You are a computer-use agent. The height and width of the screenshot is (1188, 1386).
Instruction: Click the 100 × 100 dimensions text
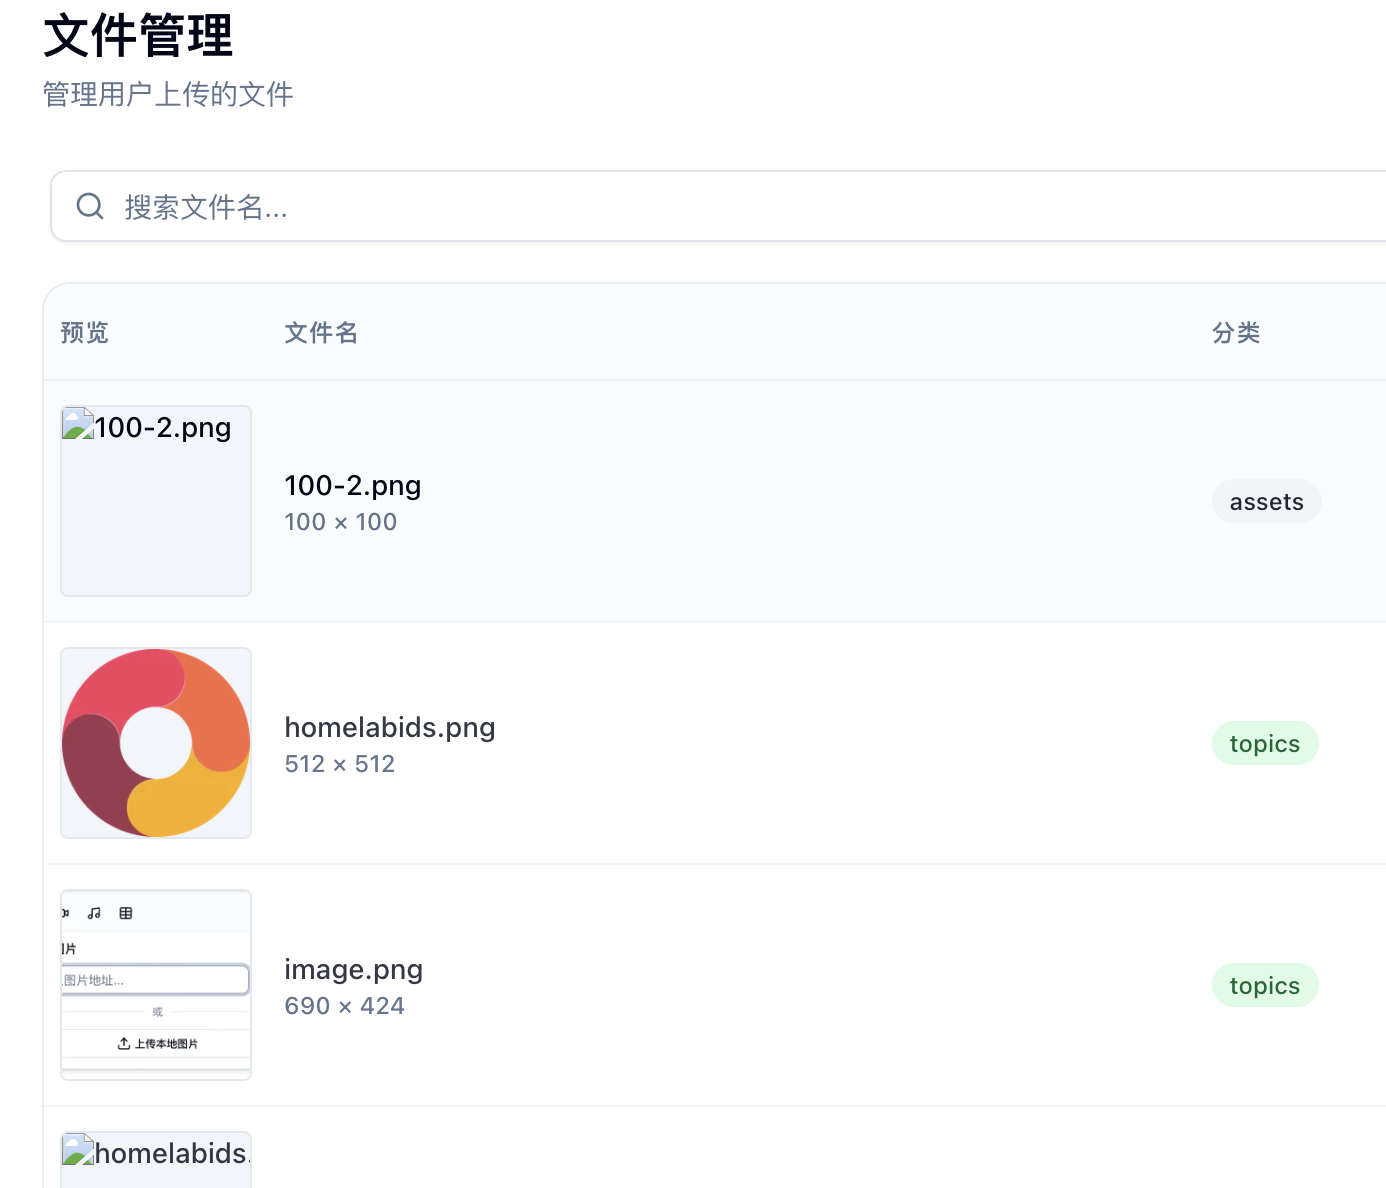[x=340, y=522]
